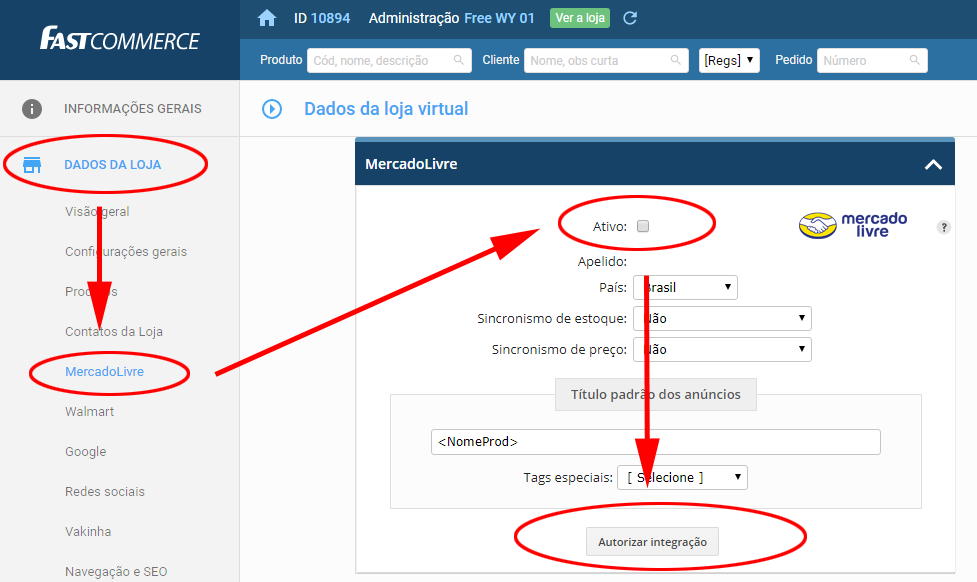The width and height of the screenshot is (977, 582).
Task: Focus the <NomeProd> title template field
Action: [x=655, y=442]
